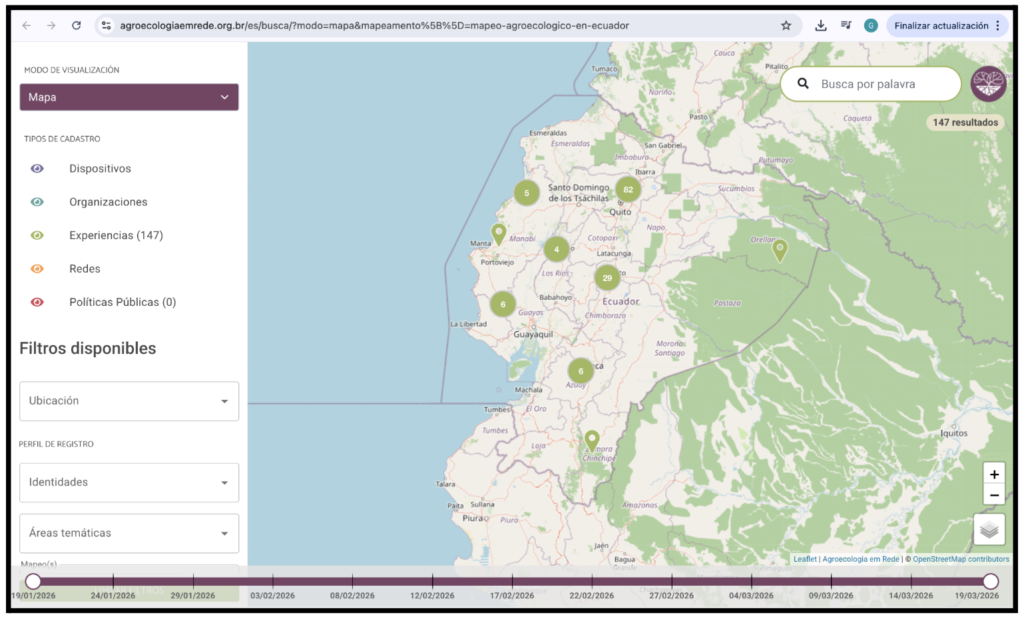Image resolution: width=1024 pixels, height=621 pixels.
Task: Select Políticas Públicas (0) entry
Action: tap(122, 302)
